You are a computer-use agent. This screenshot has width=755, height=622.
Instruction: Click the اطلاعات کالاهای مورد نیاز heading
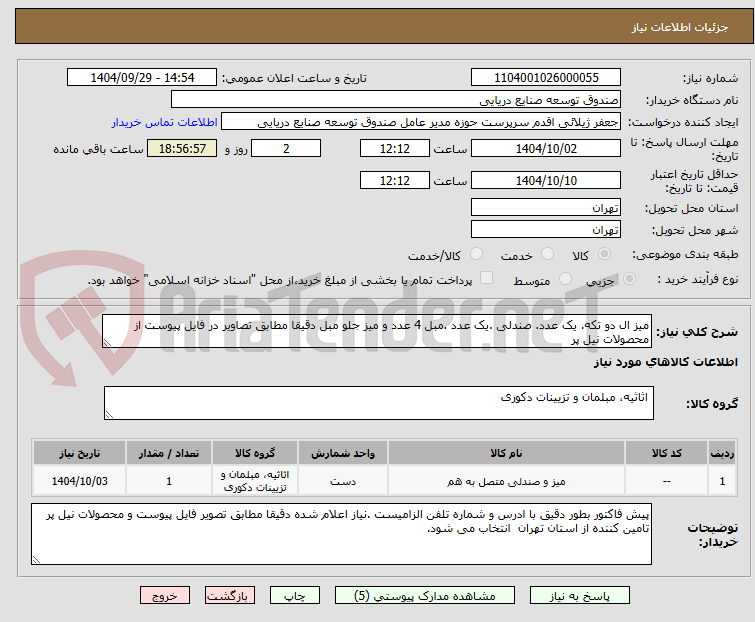point(665,362)
